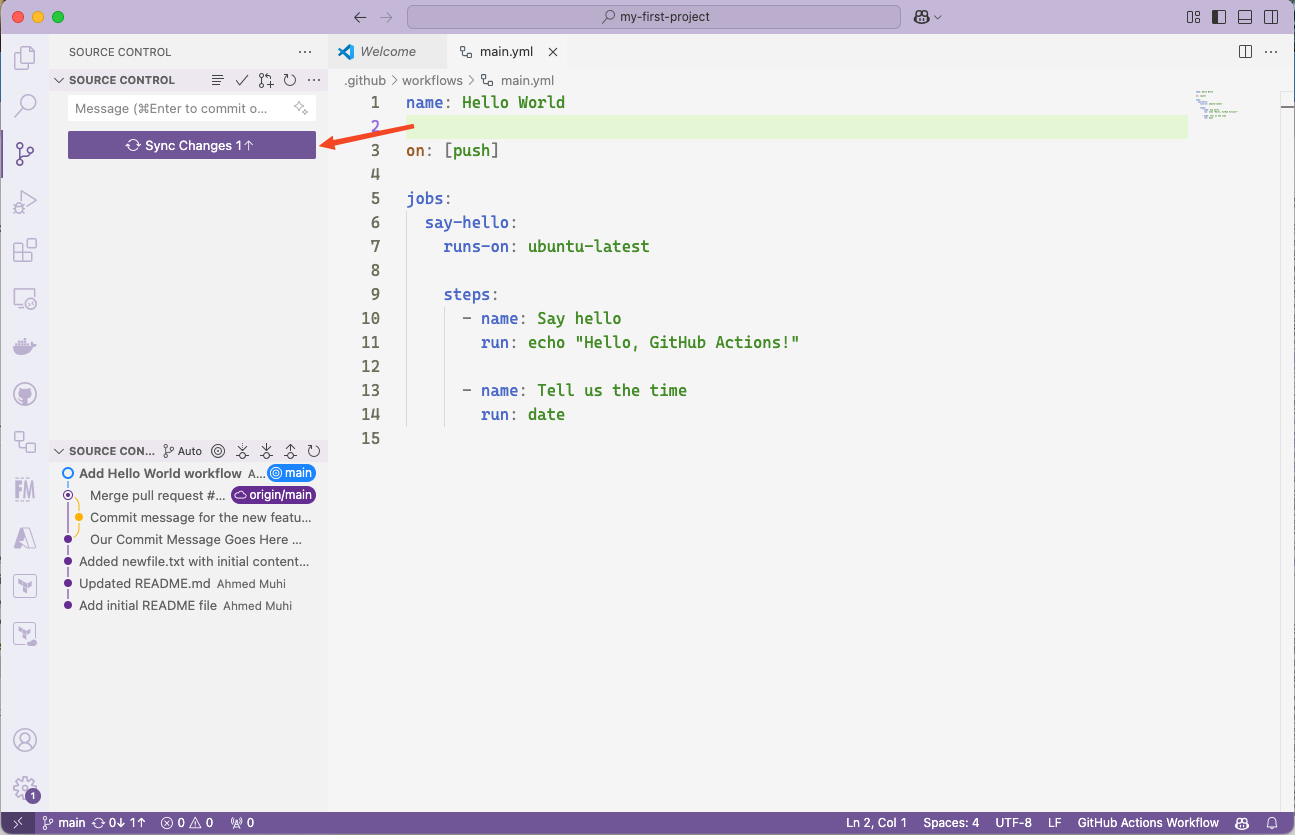Click the my-first-project command center search box

pyautogui.click(x=653, y=17)
